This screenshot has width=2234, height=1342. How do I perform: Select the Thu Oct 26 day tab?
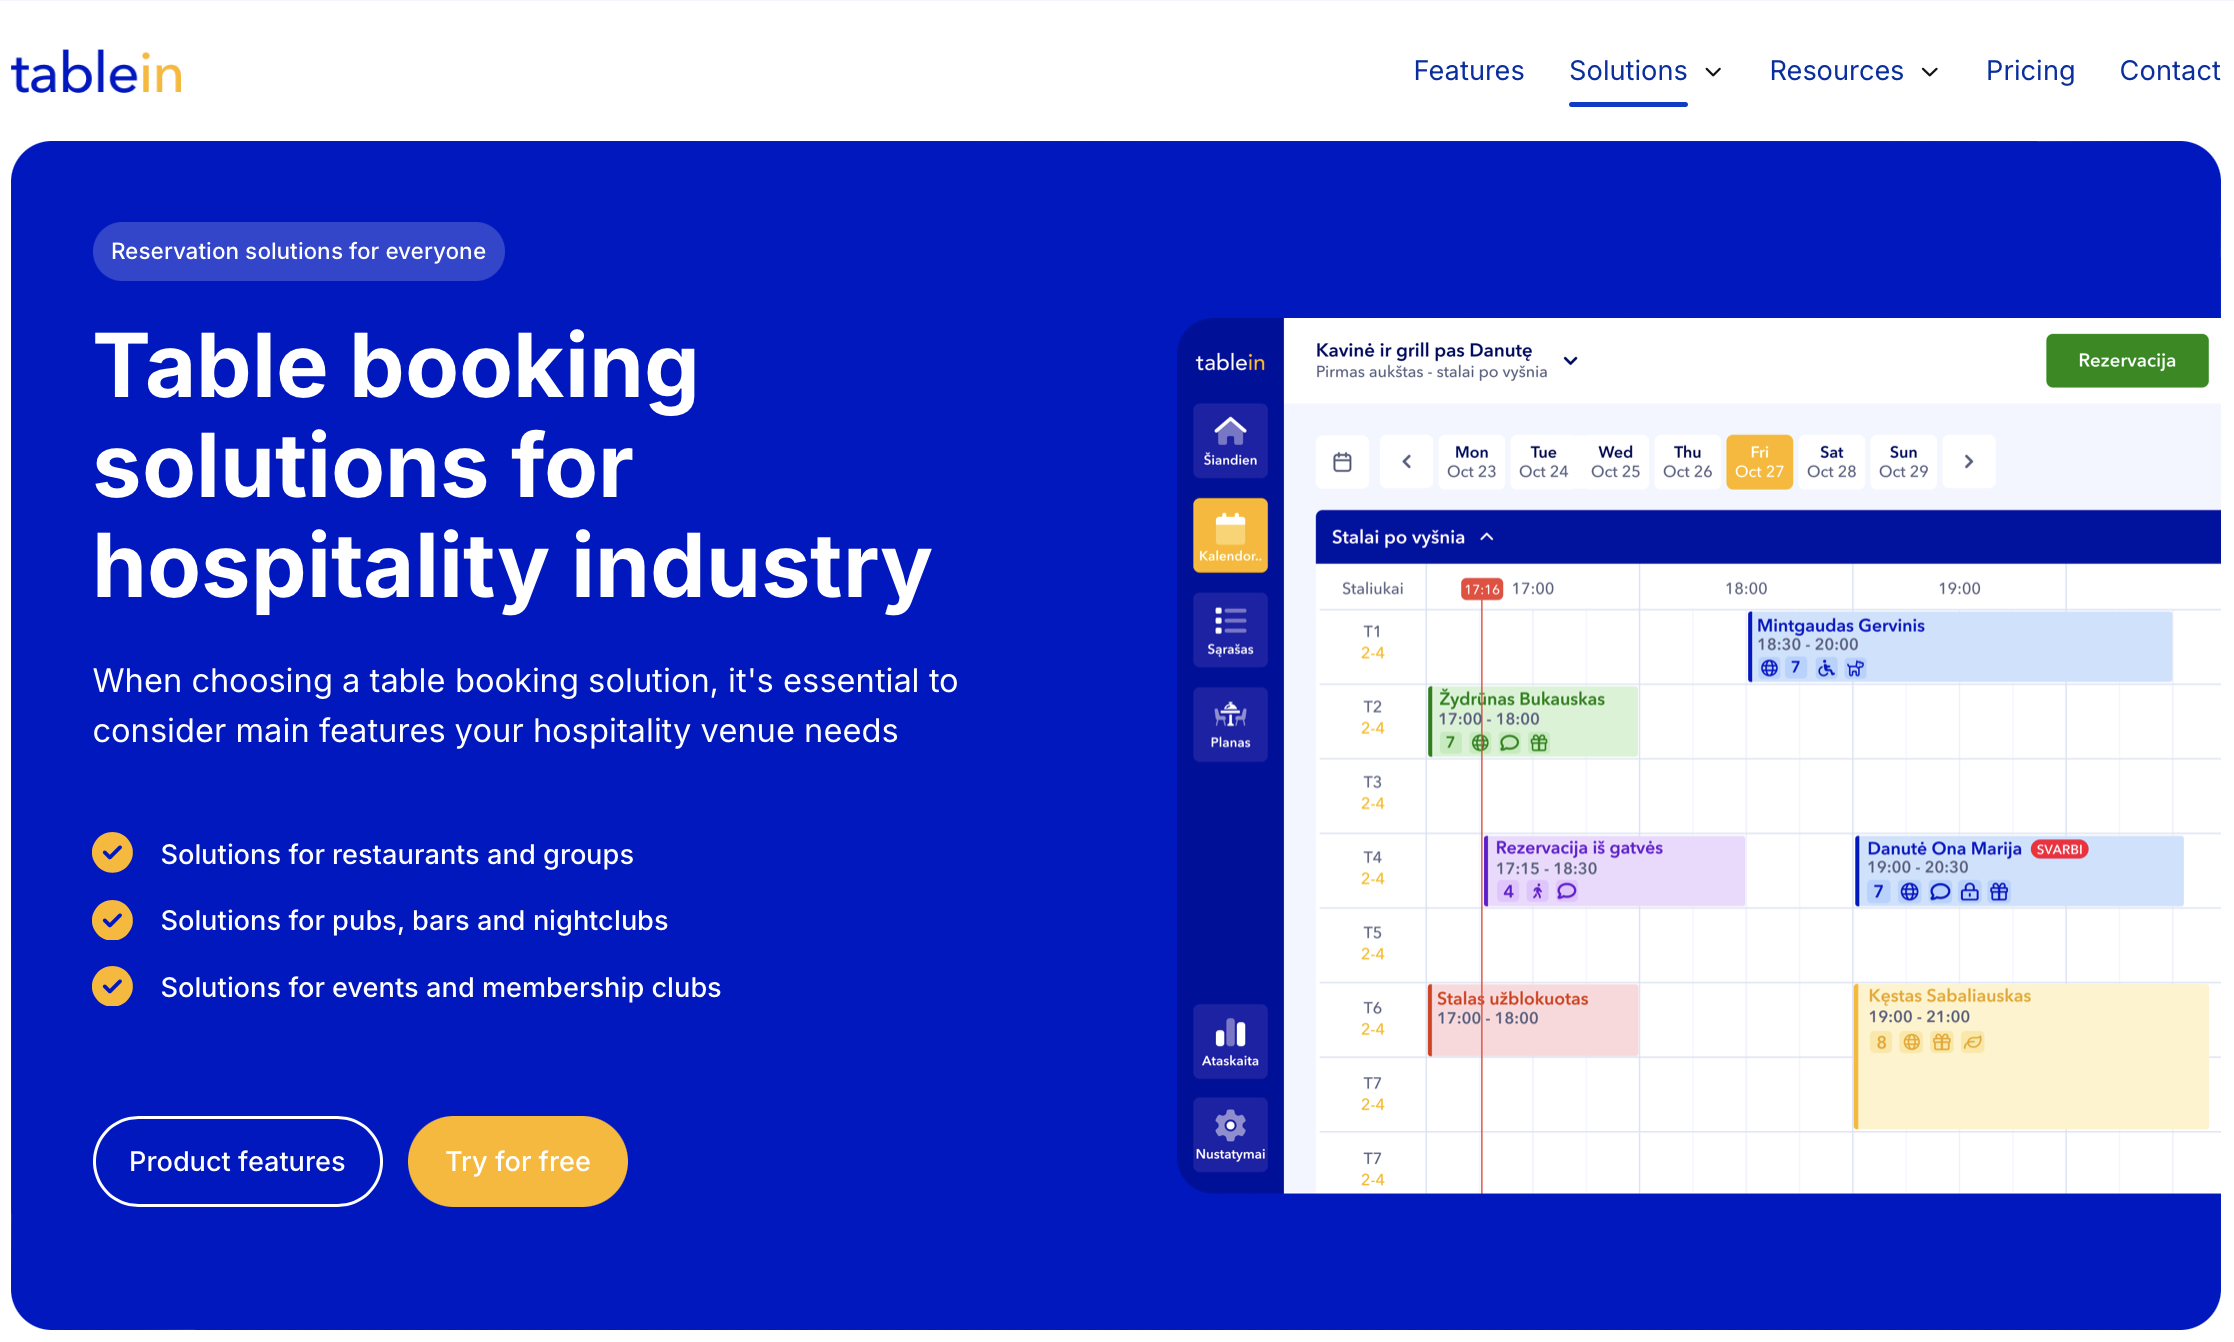[x=1687, y=462]
